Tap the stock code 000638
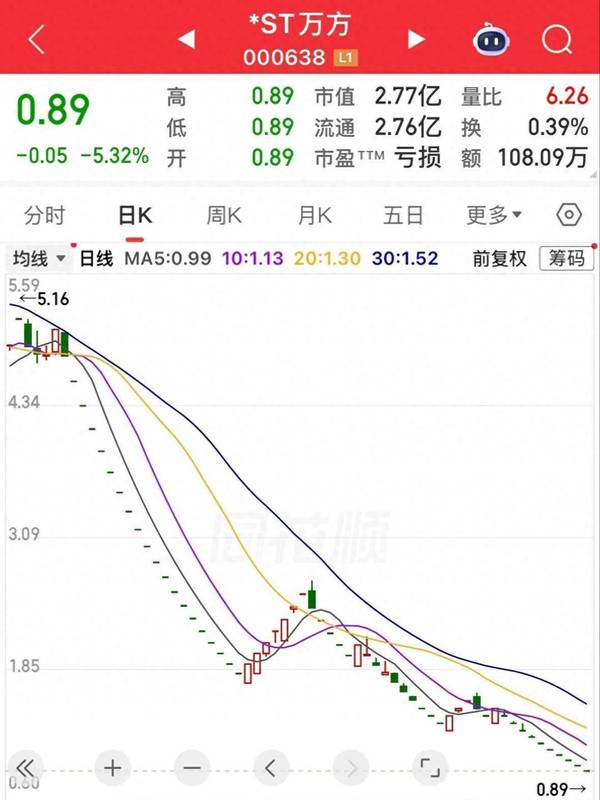Viewport: 600px width, 800px height. click(x=284, y=58)
